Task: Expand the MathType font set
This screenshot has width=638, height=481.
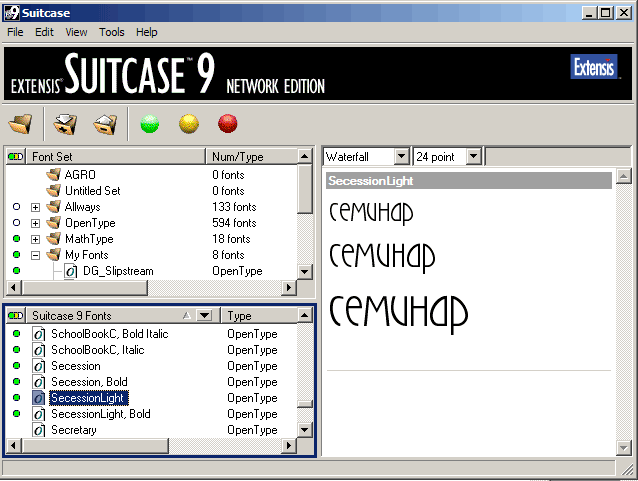Action: click(35, 239)
